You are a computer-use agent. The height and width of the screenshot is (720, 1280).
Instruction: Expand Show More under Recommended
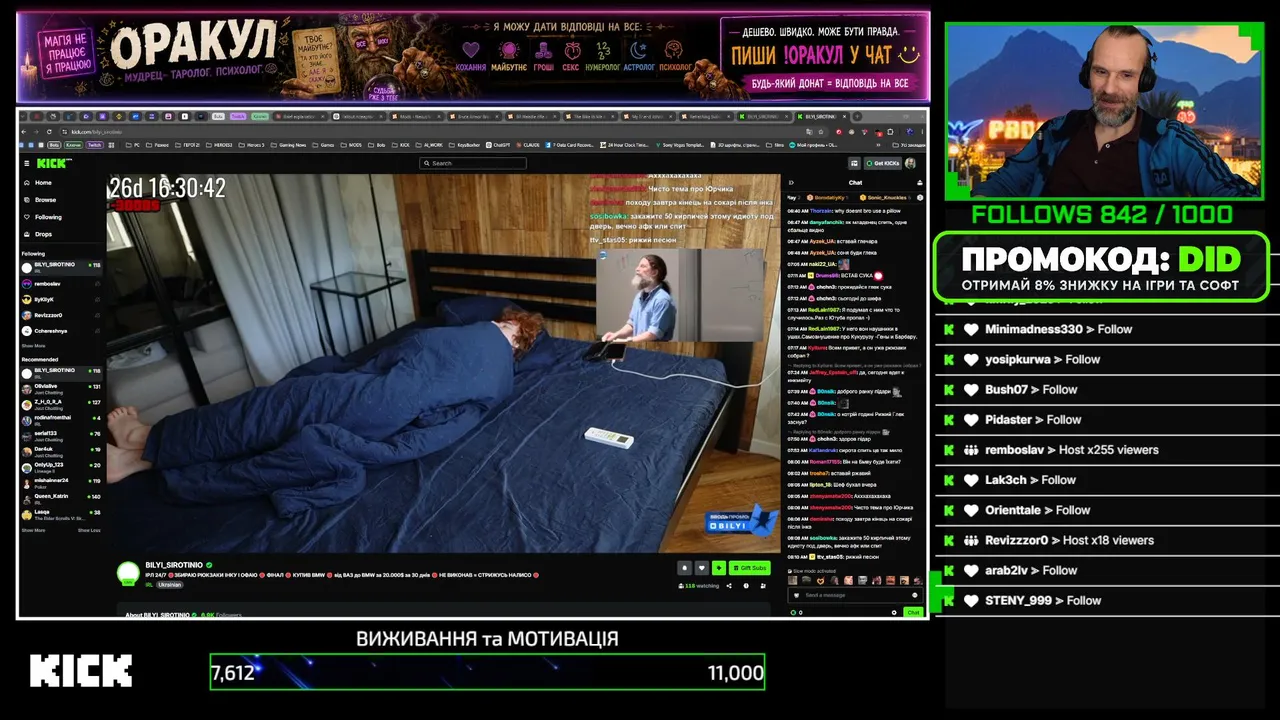(33, 530)
